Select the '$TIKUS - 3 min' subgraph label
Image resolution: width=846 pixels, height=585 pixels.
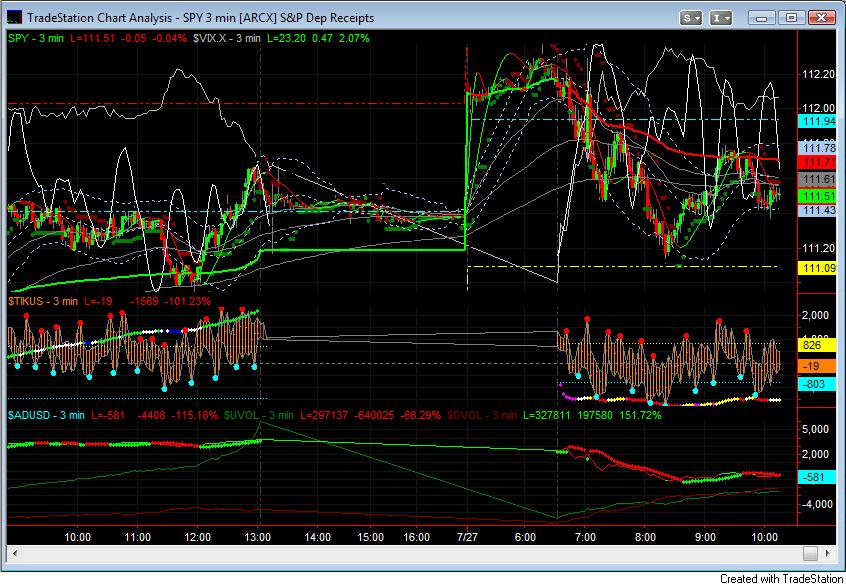pyautogui.click(x=43, y=301)
